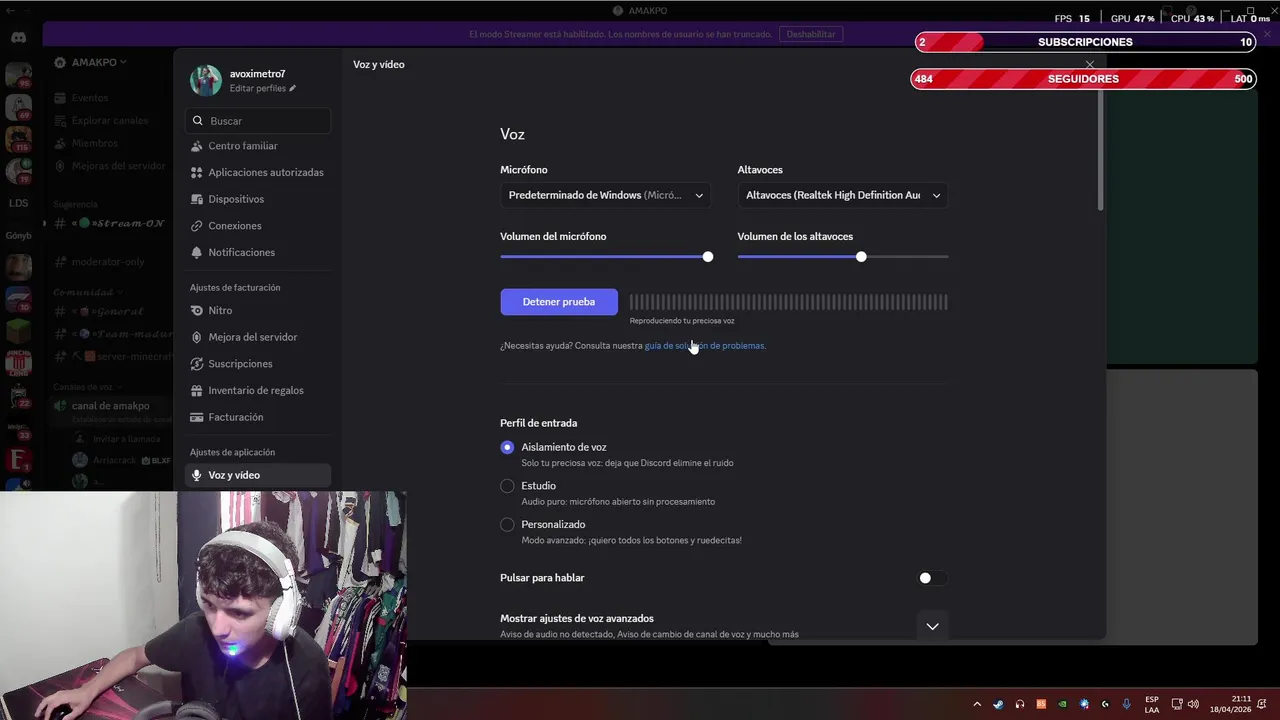The height and width of the screenshot is (720, 1280).
Task: Open the Stream-ON text channel
Action: pos(110,223)
